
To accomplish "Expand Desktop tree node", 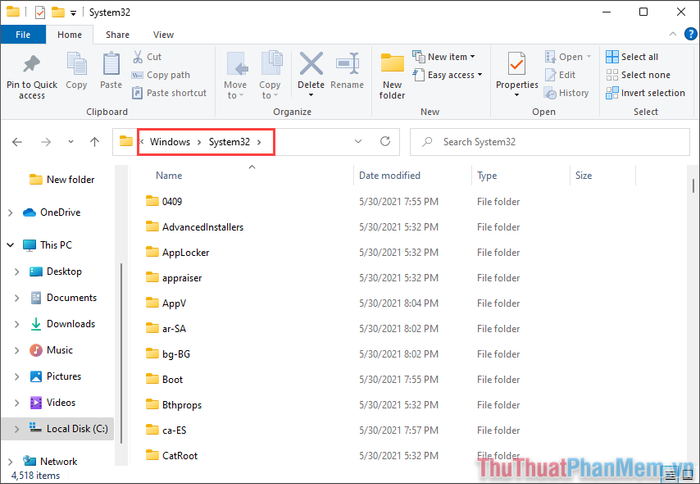I will pyautogui.click(x=17, y=271).
